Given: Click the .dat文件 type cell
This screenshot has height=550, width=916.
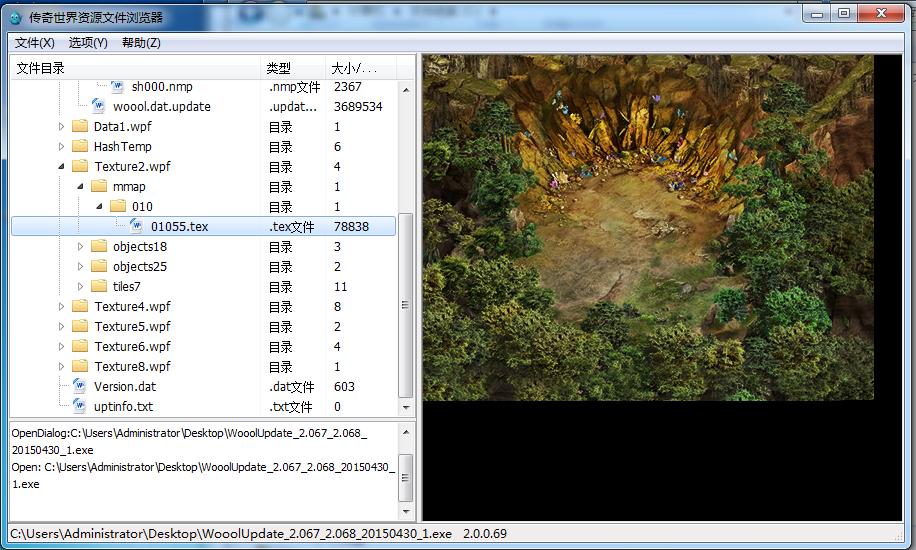Looking at the screenshot, I should (x=292, y=387).
